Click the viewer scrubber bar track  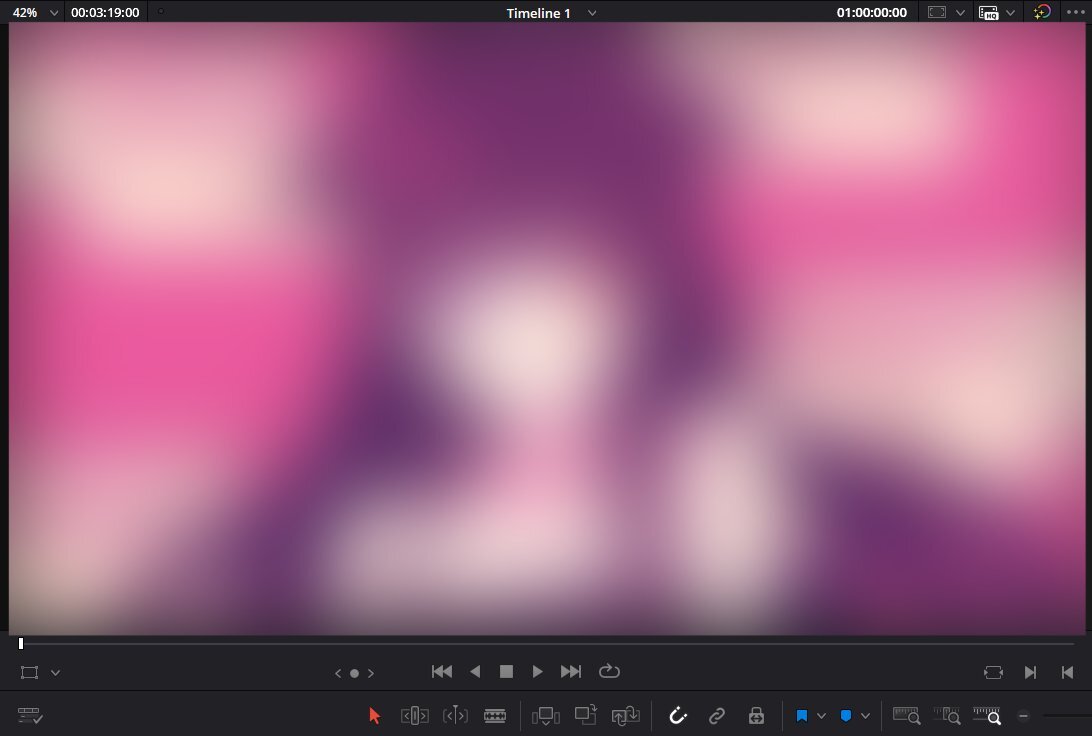tap(547, 643)
